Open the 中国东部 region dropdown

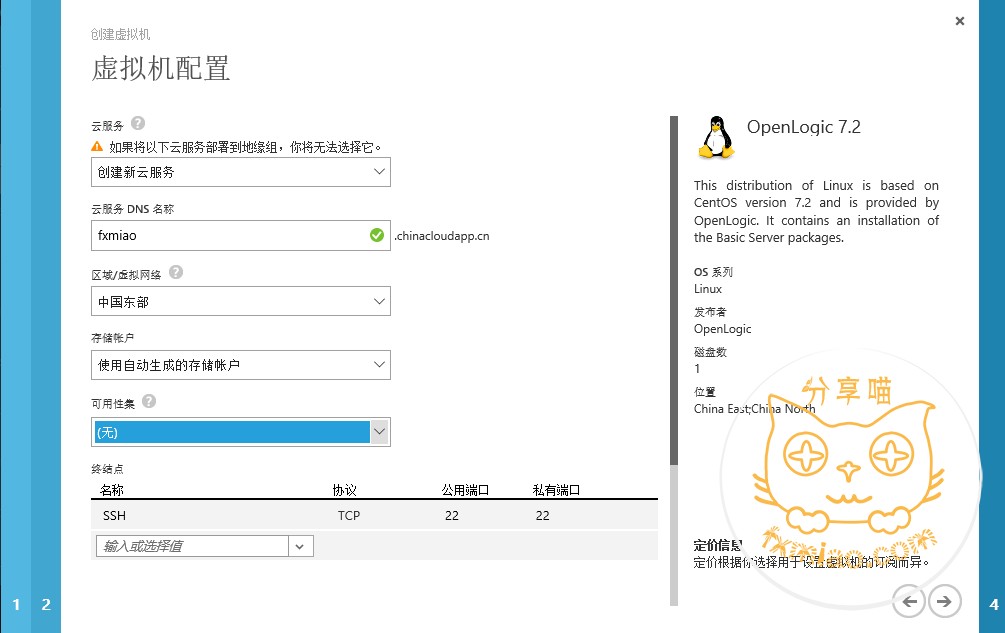pyautogui.click(x=241, y=301)
